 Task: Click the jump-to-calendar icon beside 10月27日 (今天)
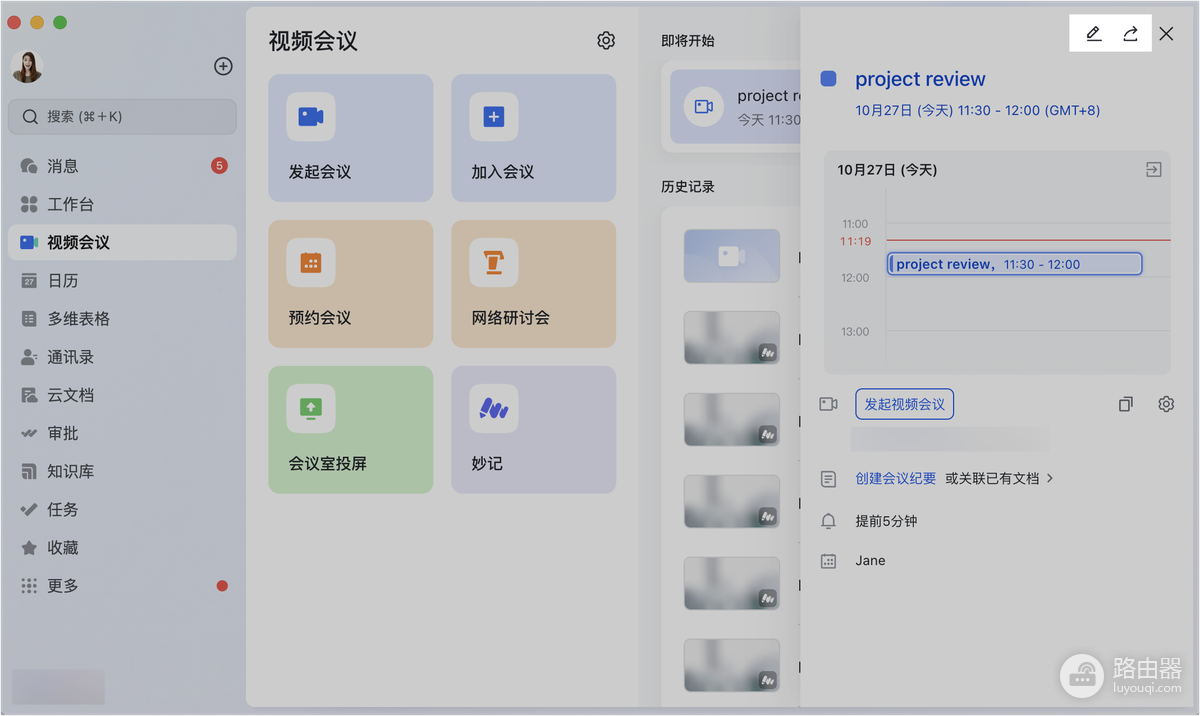pyautogui.click(x=1154, y=170)
